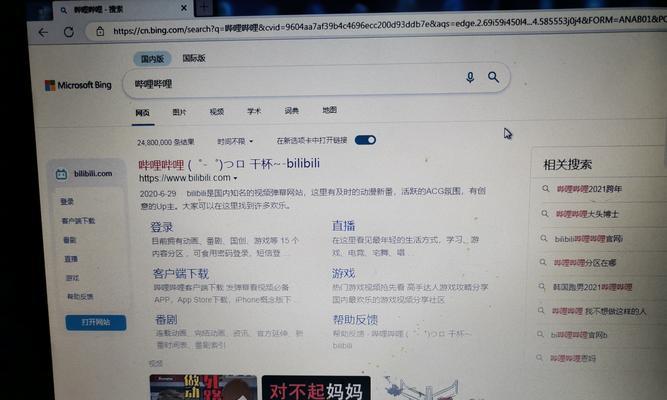This screenshot has width=667, height=400.
Task: Click the Microsoft Bing logo
Action: [78, 85]
